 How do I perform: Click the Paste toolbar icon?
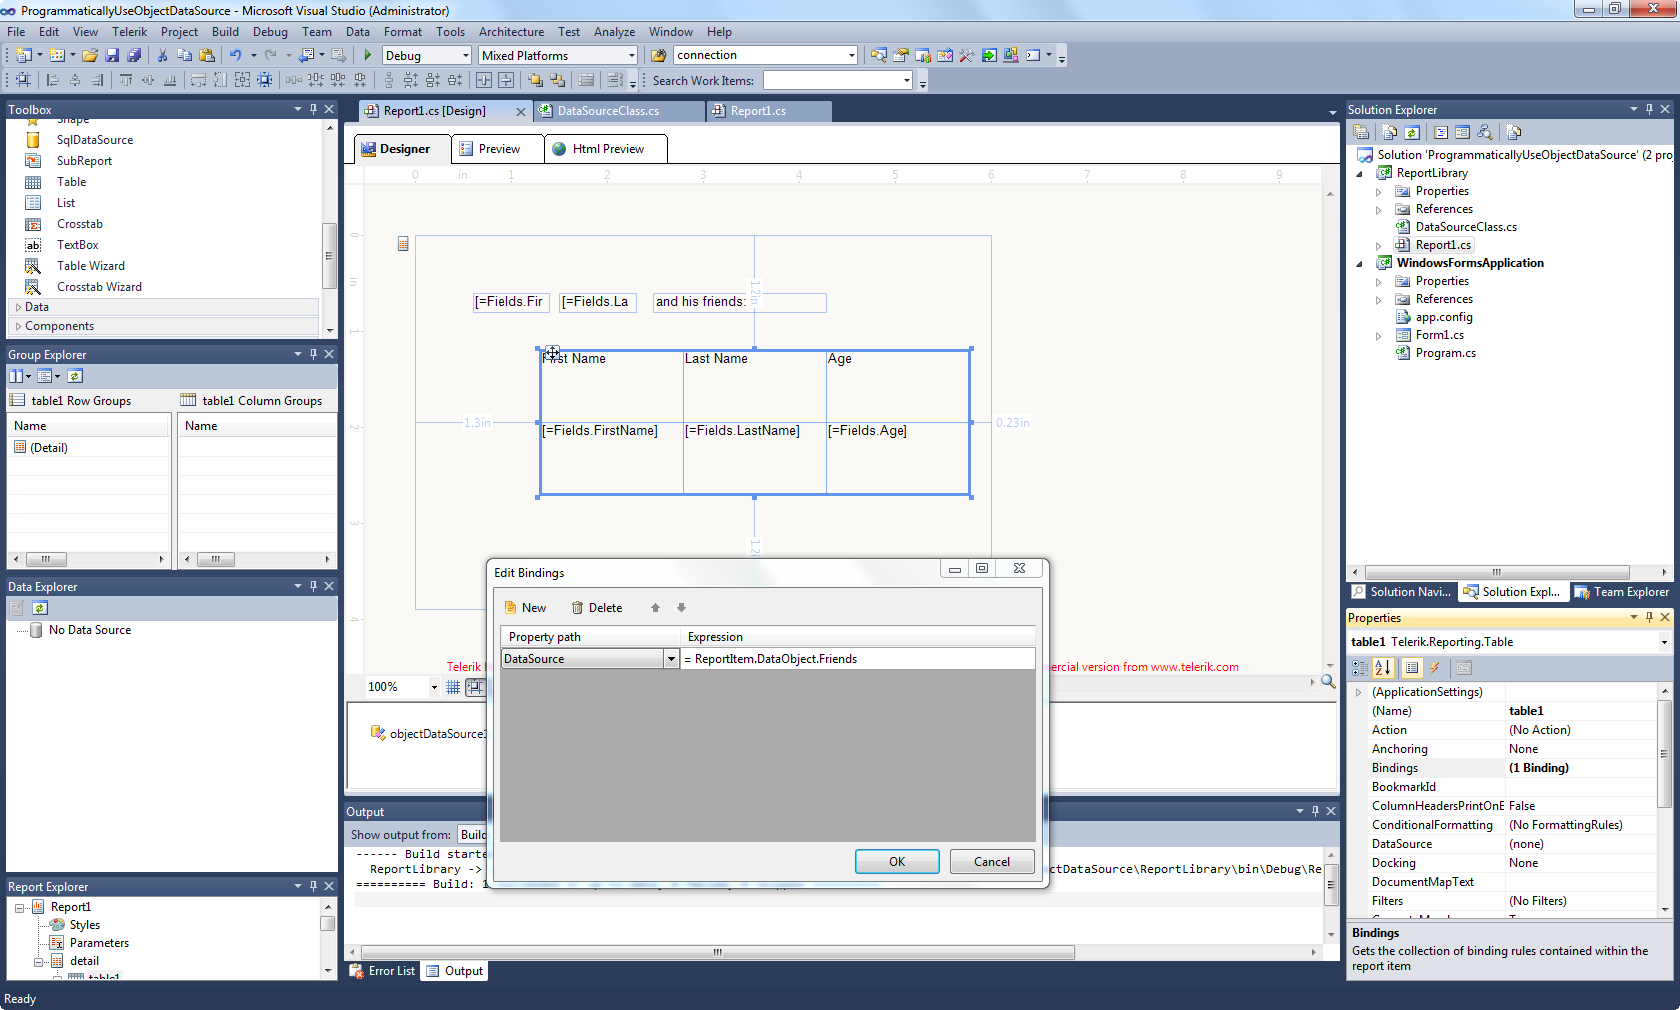(207, 56)
